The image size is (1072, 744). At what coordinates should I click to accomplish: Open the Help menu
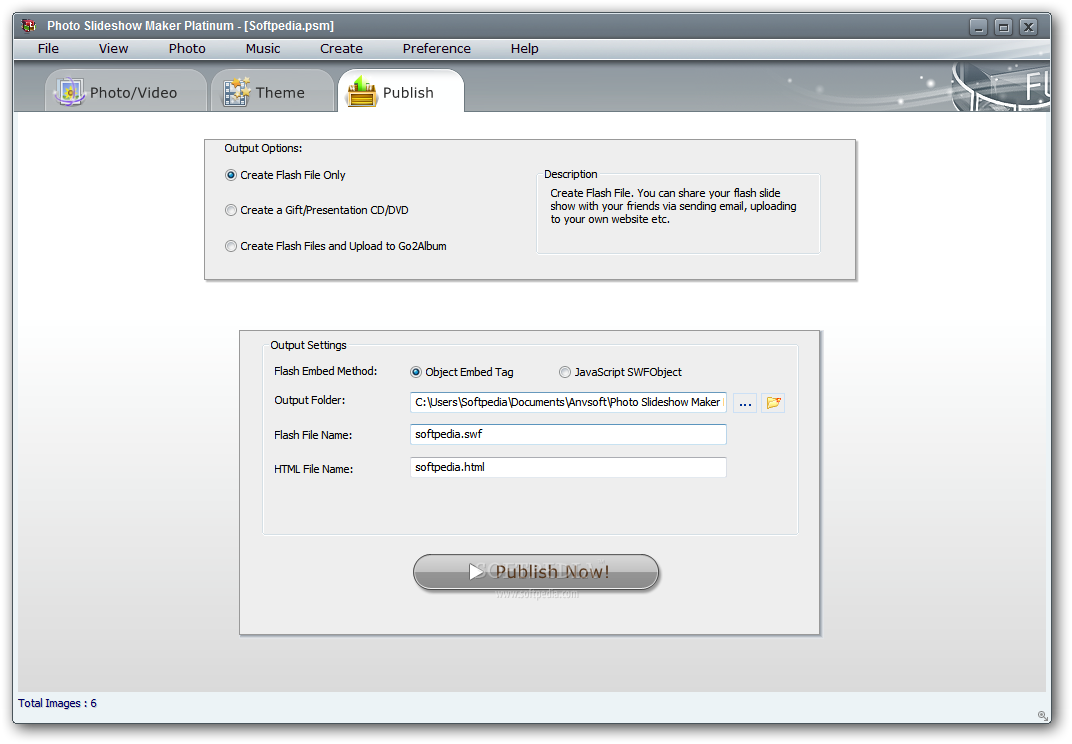pos(524,49)
